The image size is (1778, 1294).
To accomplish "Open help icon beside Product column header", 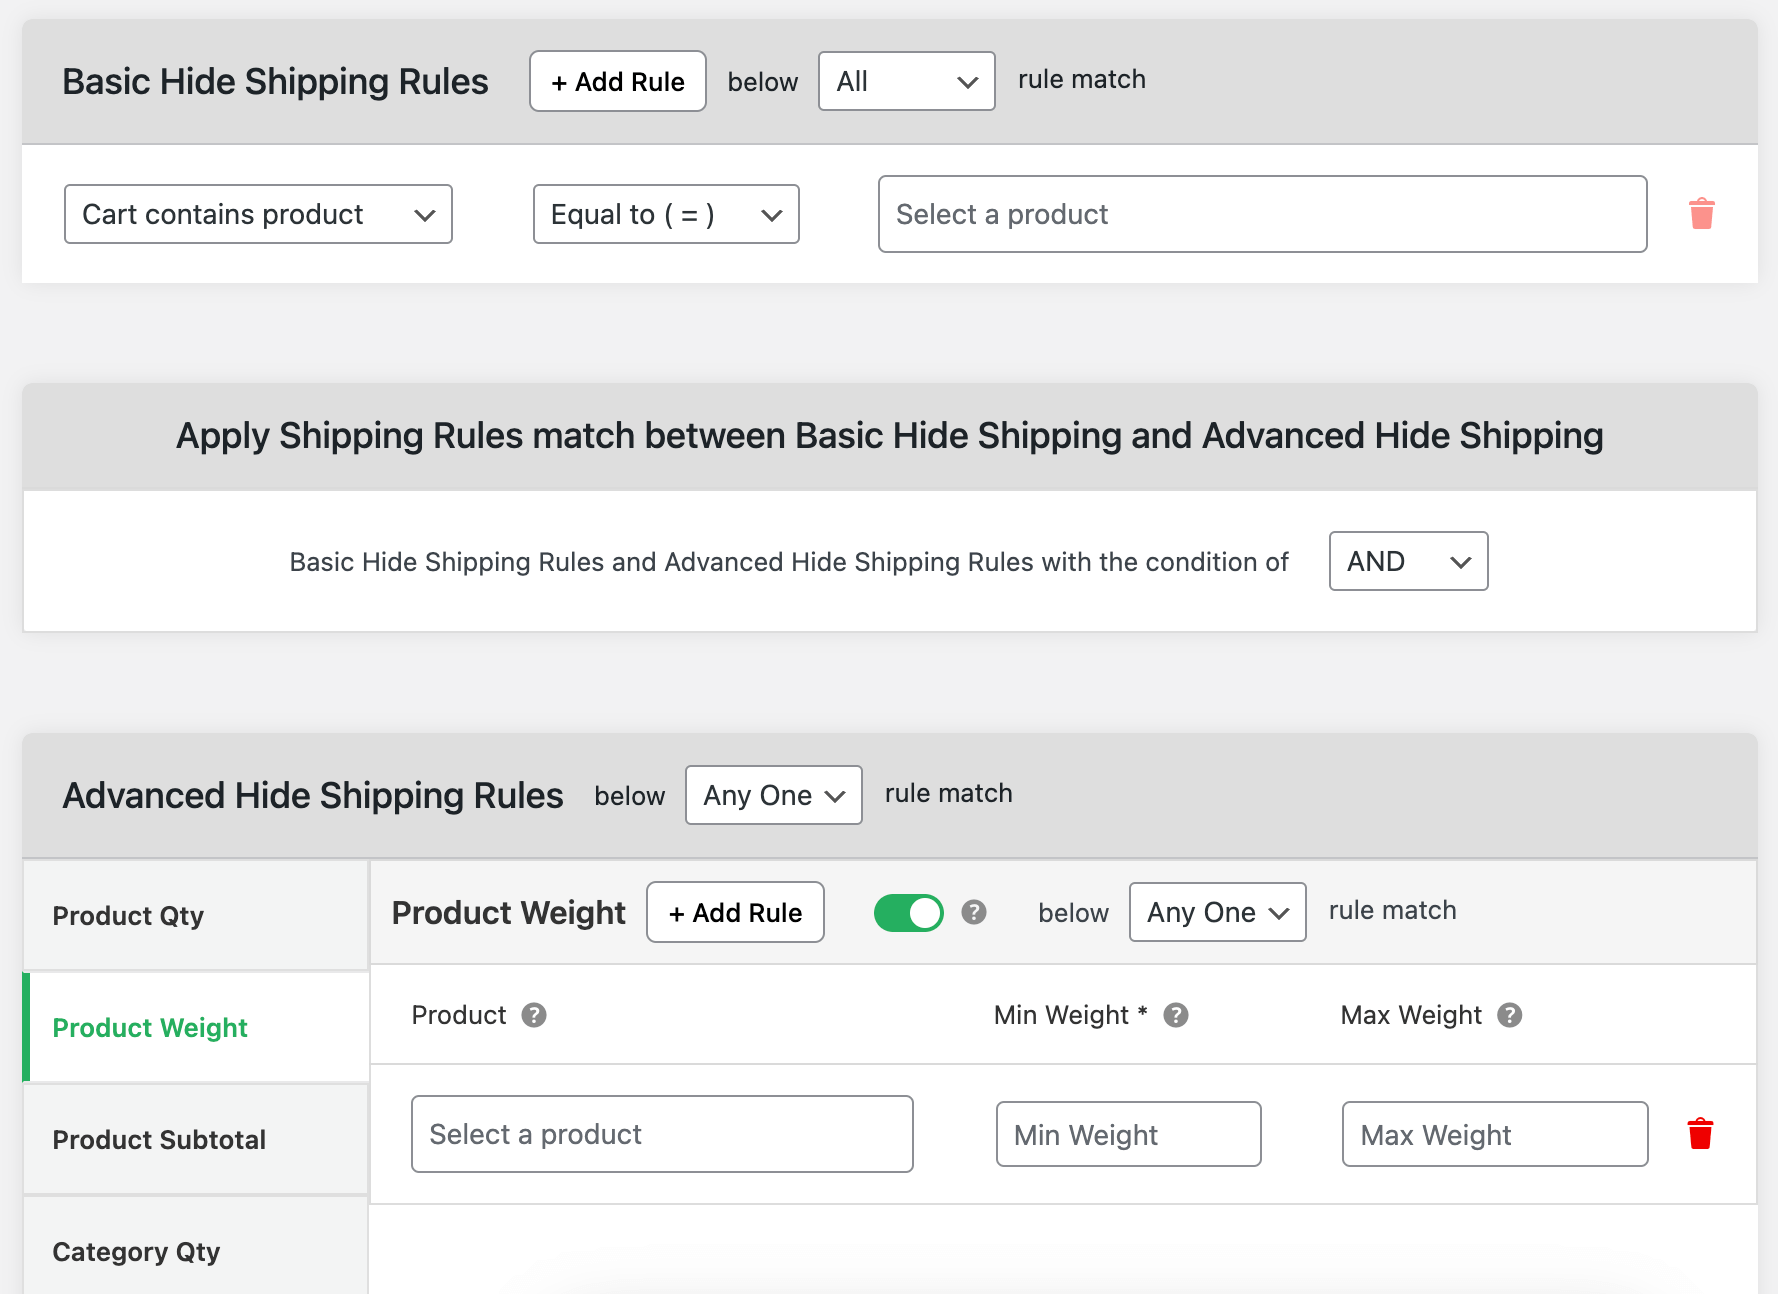I will pyautogui.click(x=534, y=1015).
